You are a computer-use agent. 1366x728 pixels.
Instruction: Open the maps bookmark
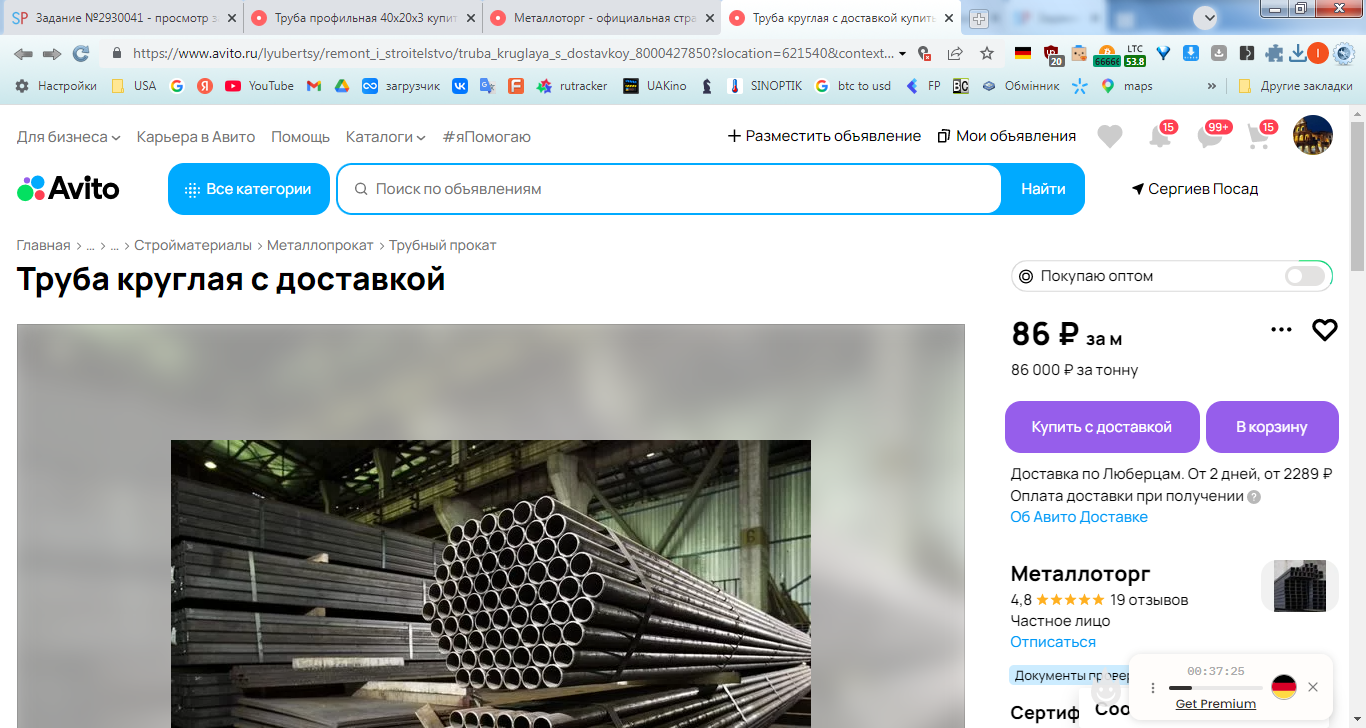pyautogui.click(x=1127, y=86)
